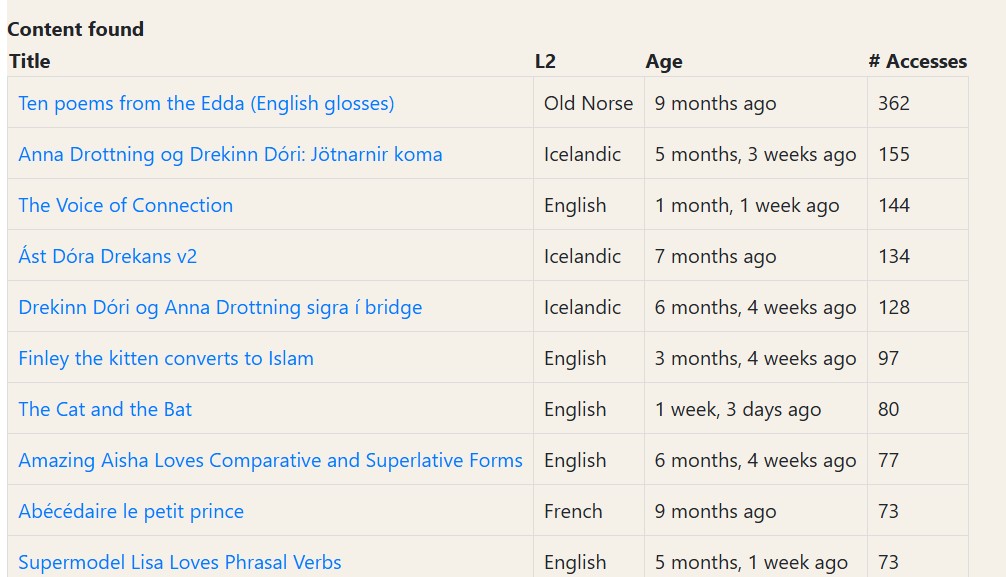Image resolution: width=1006 pixels, height=577 pixels.
Task: Open "Amazing Aisha Loves Comparative and Superlative Forms"
Action: pos(270,460)
